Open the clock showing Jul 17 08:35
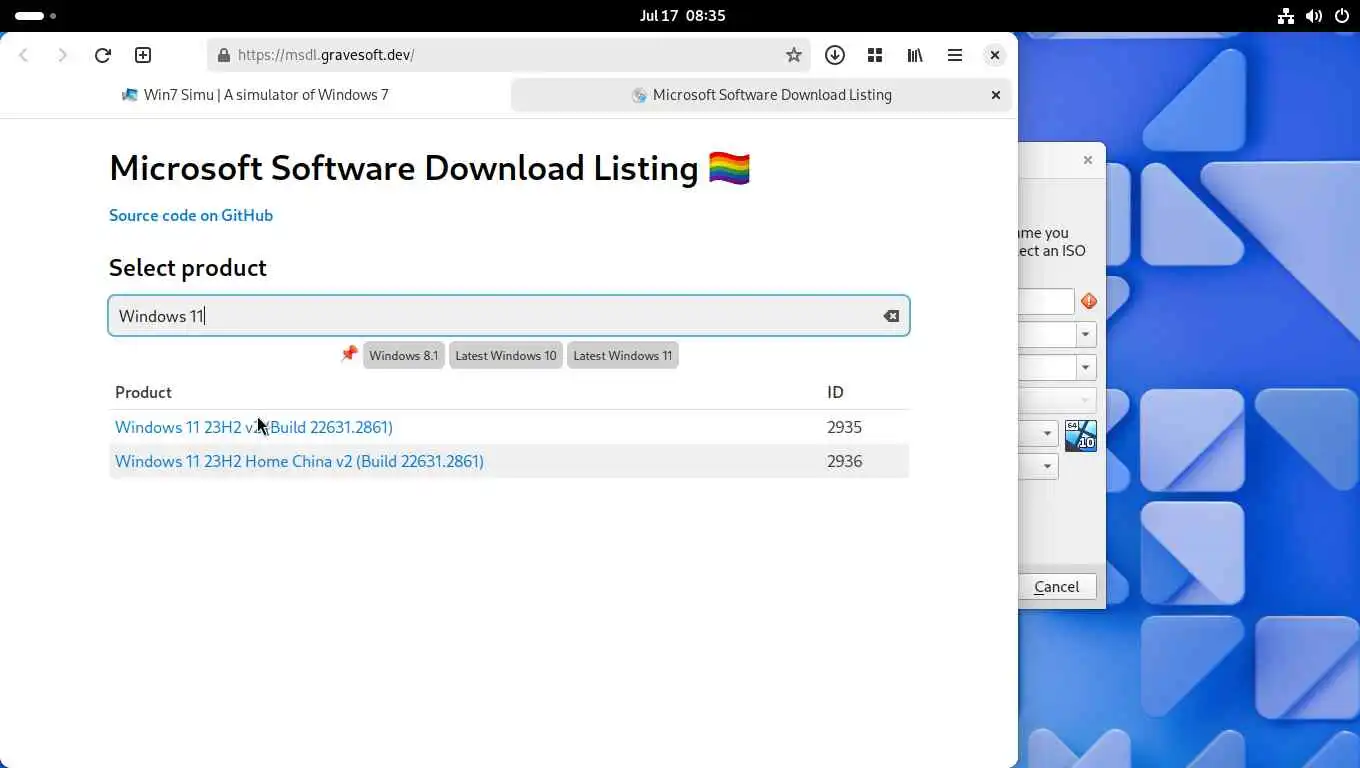This screenshot has width=1360, height=768. click(x=683, y=16)
